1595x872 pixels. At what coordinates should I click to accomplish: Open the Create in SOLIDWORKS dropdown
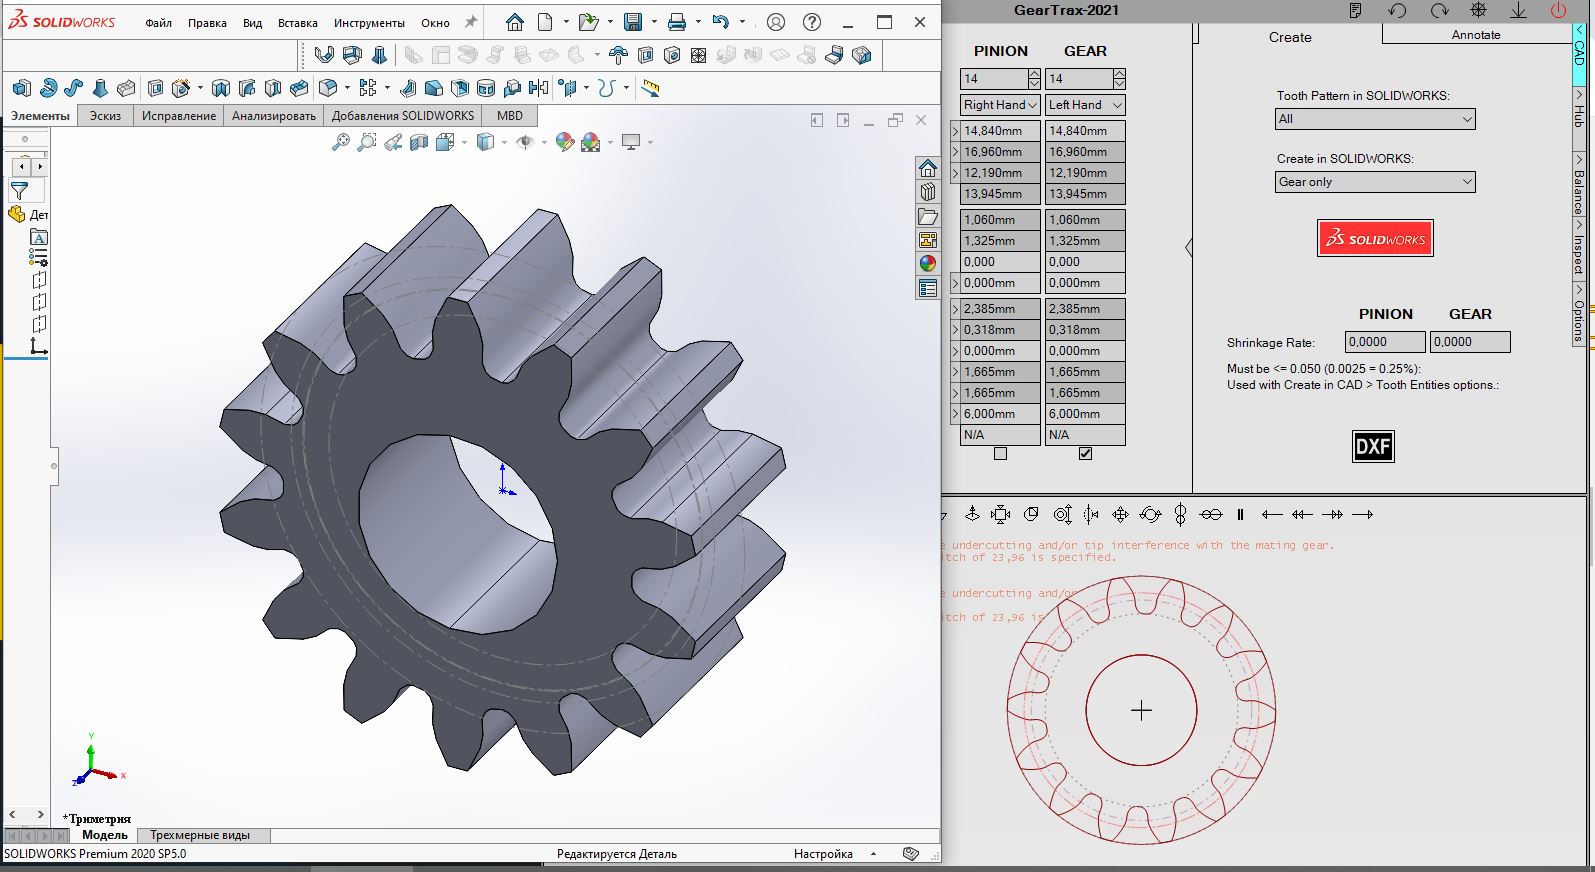1375,182
